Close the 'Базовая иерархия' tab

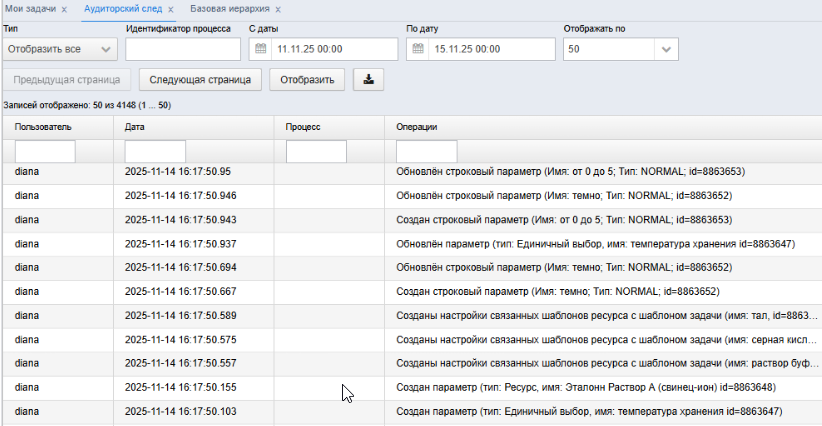pos(278,9)
